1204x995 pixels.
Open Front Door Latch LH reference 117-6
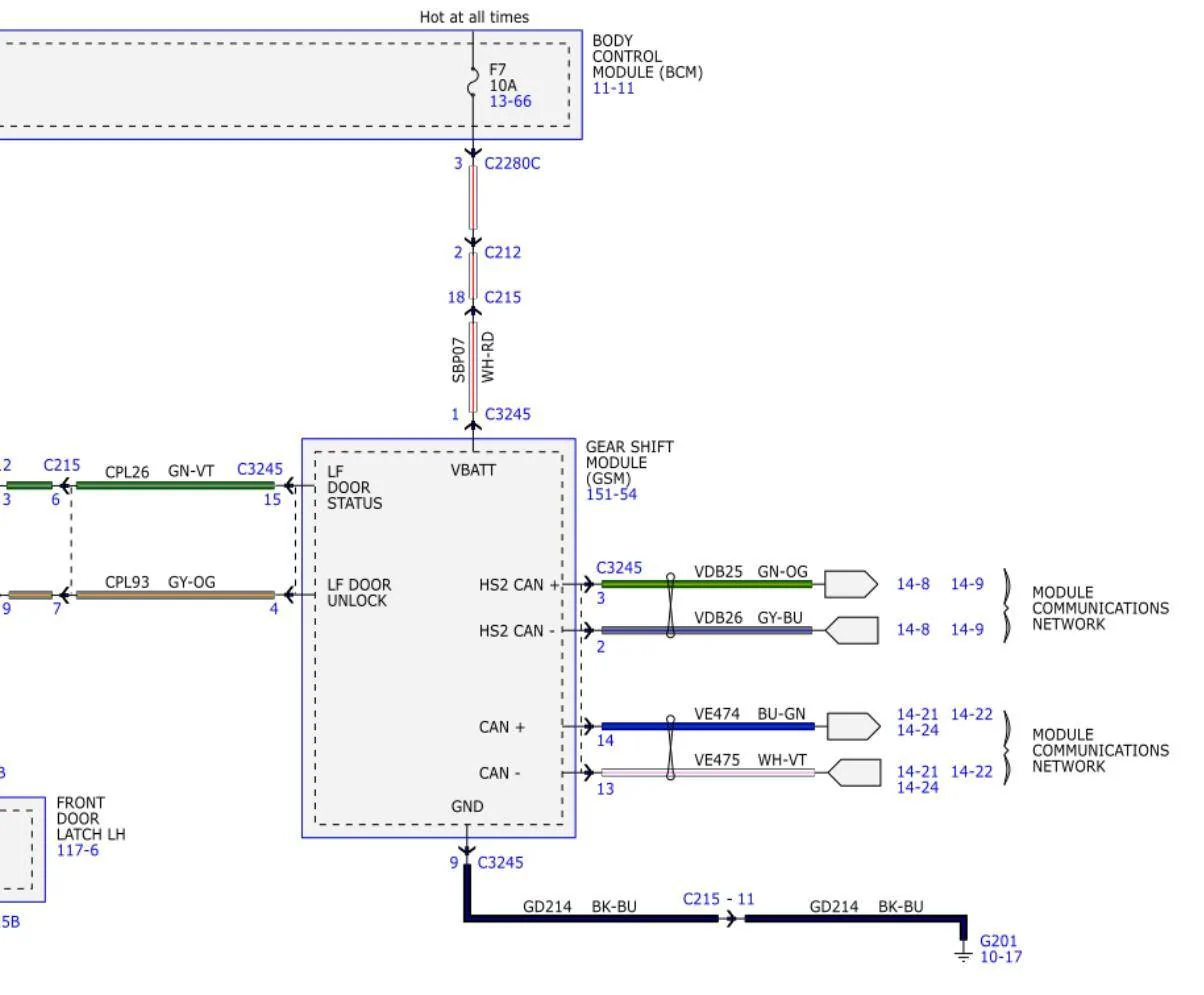78,850
